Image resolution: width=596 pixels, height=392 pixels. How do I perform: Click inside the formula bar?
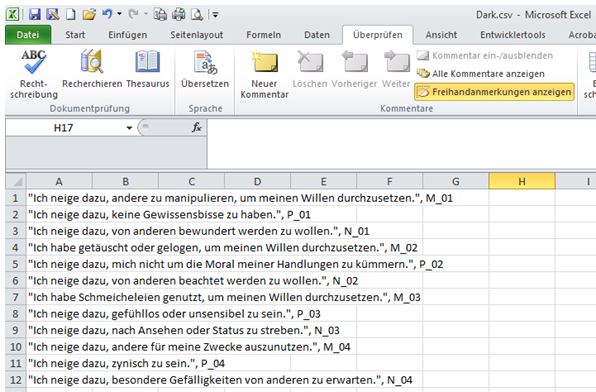[x=401, y=144]
